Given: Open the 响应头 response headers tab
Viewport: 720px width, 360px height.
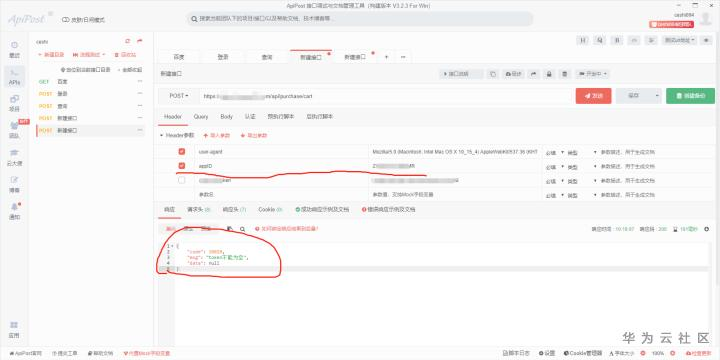Looking at the screenshot, I should [x=234, y=209].
